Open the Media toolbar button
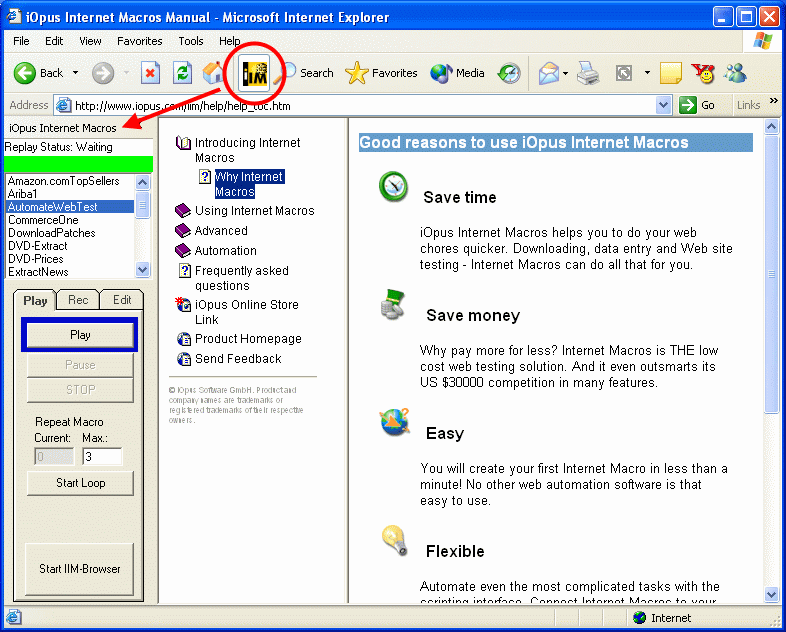Image resolution: width=786 pixels, height=632 pixels. 457,73
